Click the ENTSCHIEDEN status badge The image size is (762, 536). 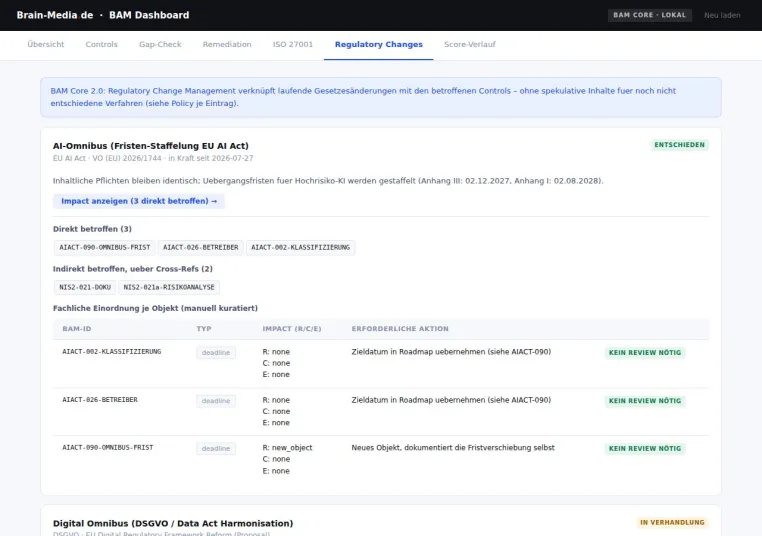pos(679,145)
